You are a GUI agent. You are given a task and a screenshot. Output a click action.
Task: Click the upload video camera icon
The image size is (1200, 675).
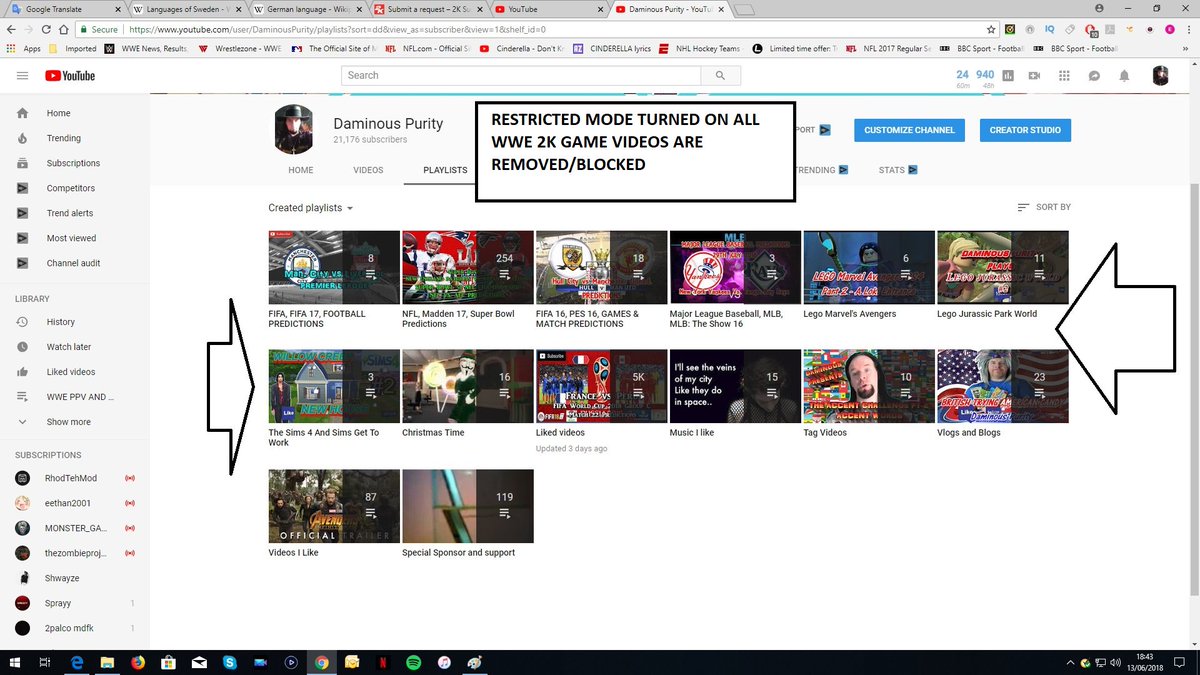coord(1035,76)
